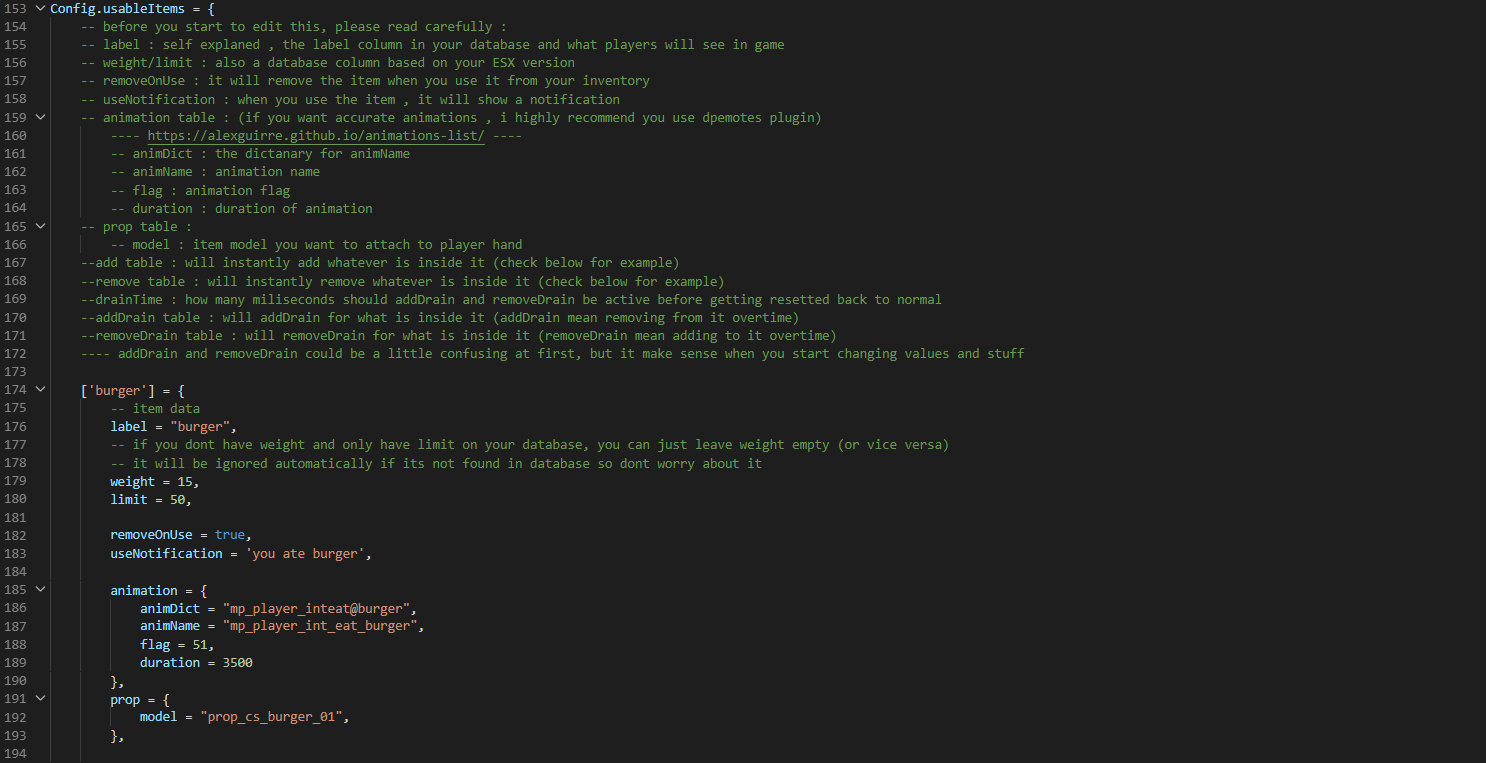
Task: Click line number 153 in gutter
Action: (x=15, y=9)
